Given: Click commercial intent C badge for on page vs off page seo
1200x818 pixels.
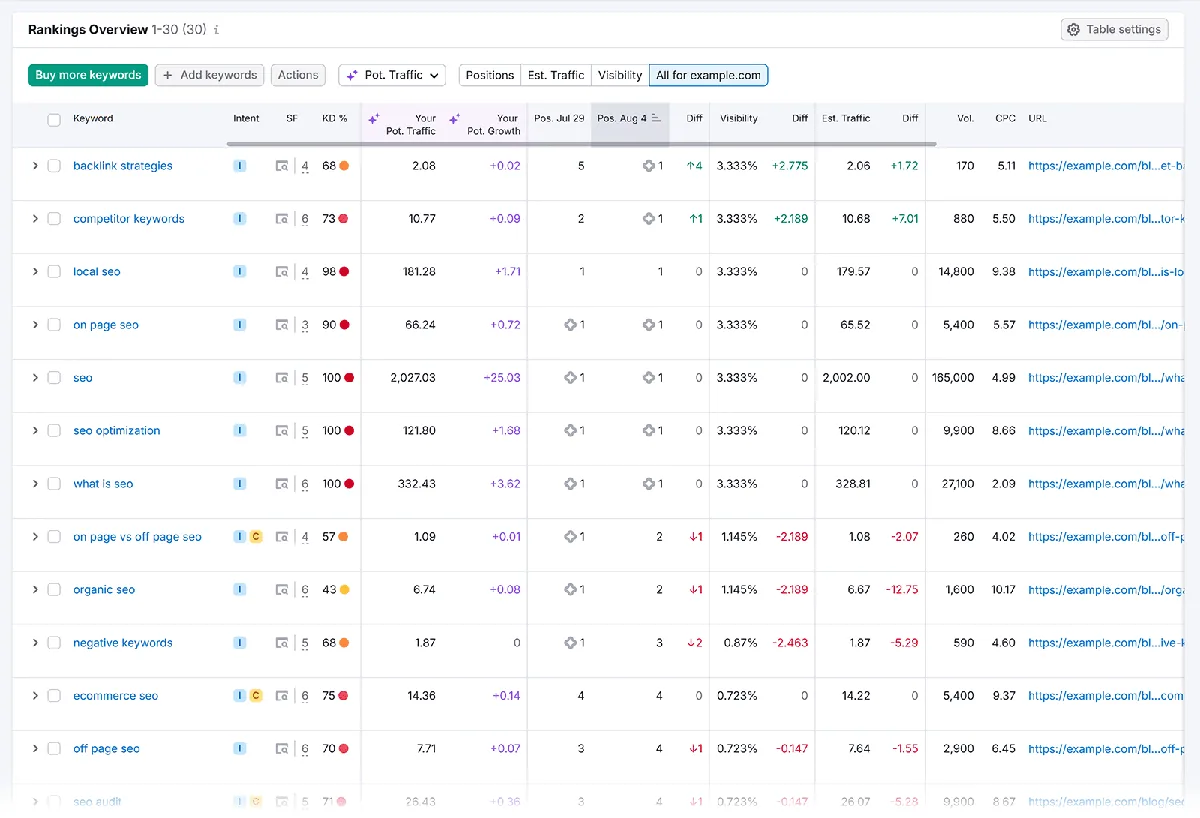Looking at the screenshot, I should pyautogui.click(x=255, y=537).
